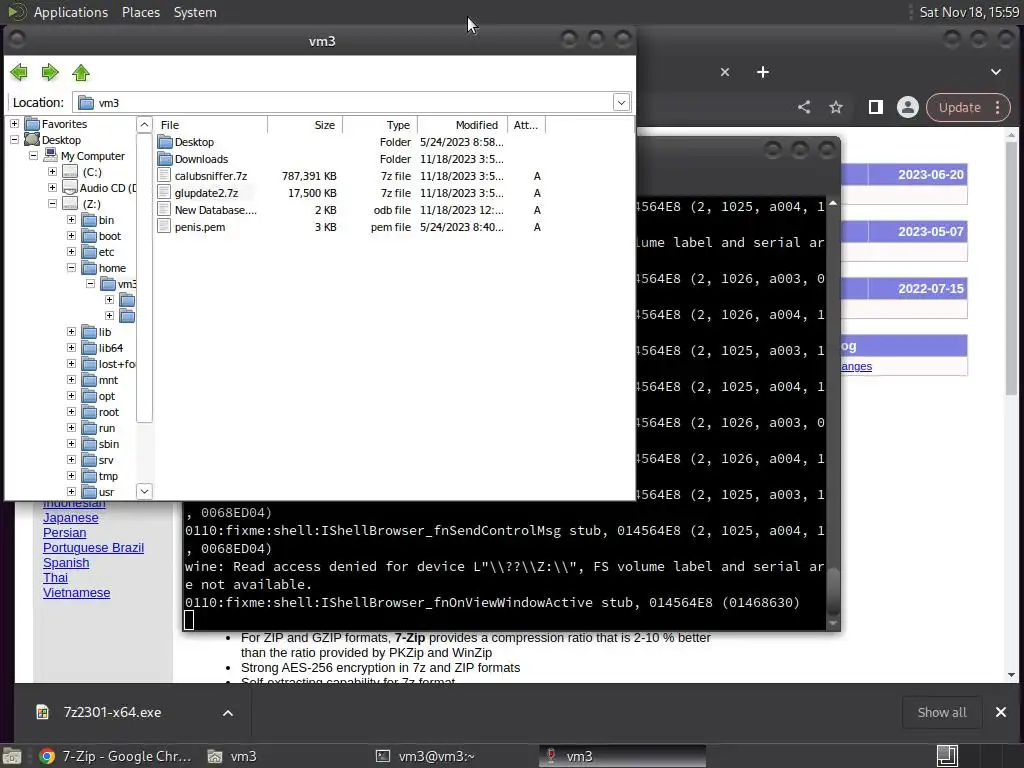Open the Location dropdown arrow
1024x768 pixels.
tap(621, 103)
